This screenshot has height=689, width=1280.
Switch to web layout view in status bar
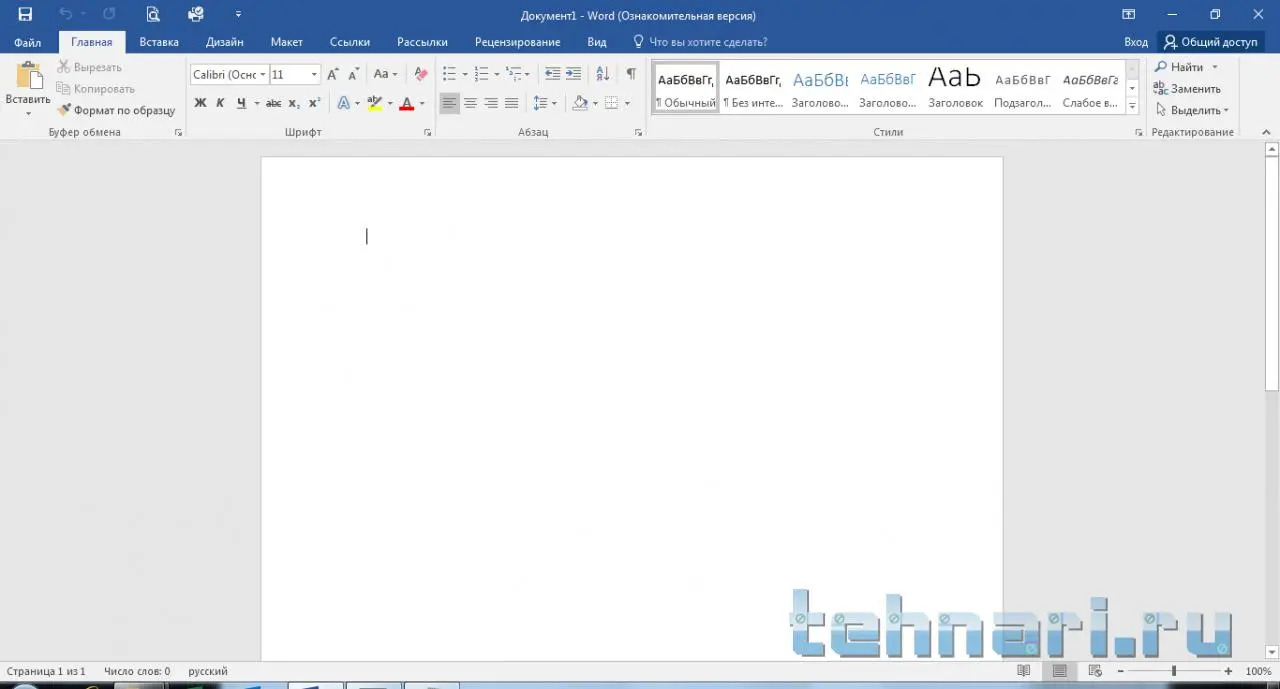pos(1095,671)
